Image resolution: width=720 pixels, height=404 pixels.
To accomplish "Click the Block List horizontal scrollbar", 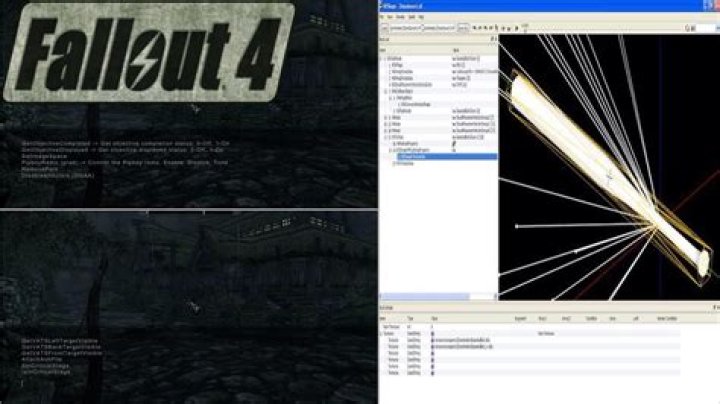I will coord(437,297).
